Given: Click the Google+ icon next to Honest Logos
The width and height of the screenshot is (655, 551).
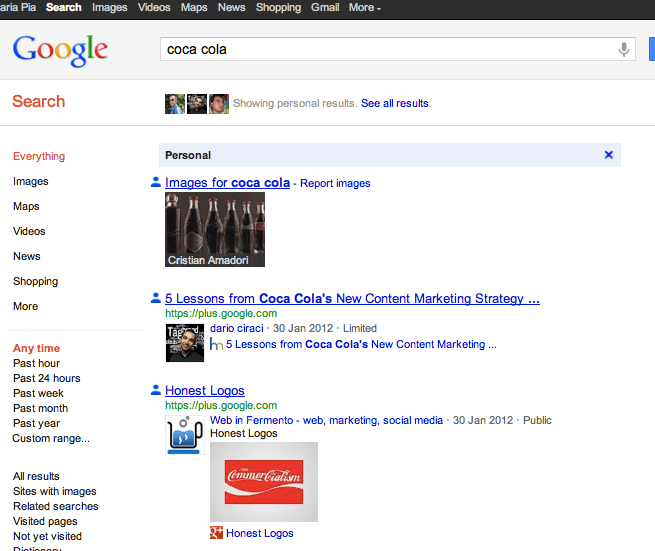Looking at the screenshot, I should tap(216, 533).
